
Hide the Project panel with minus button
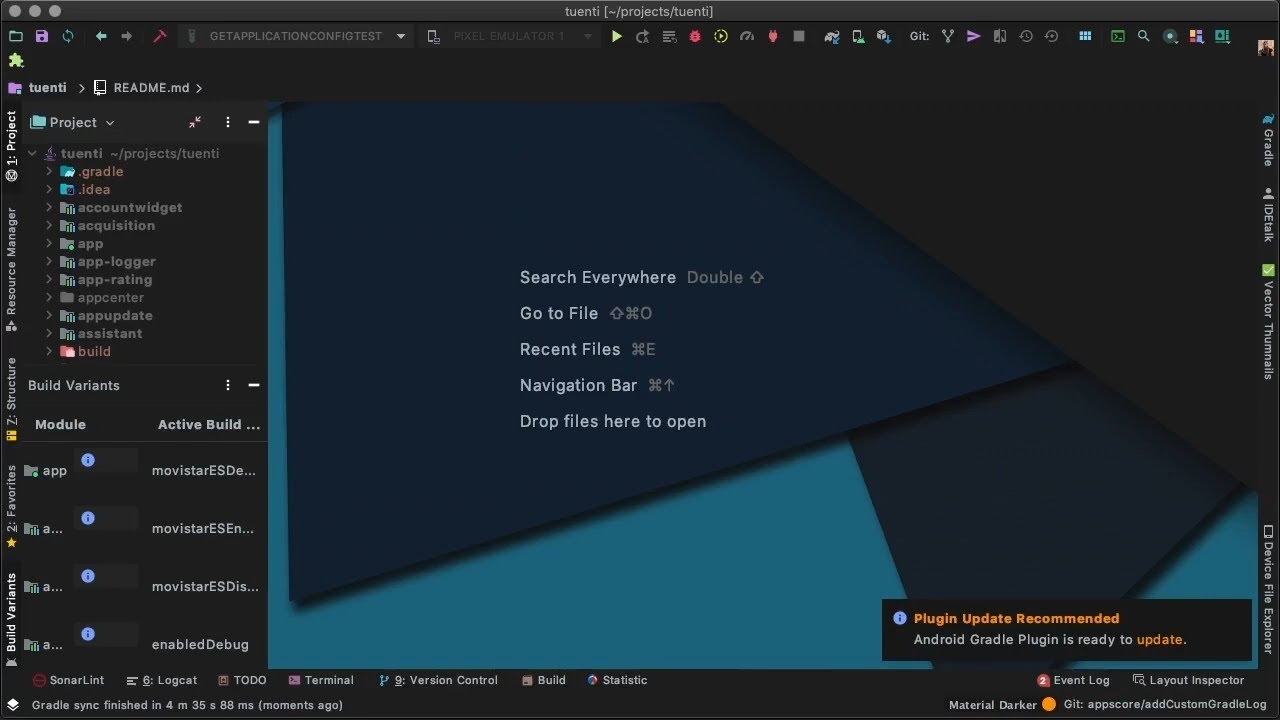tap(254, 122)
